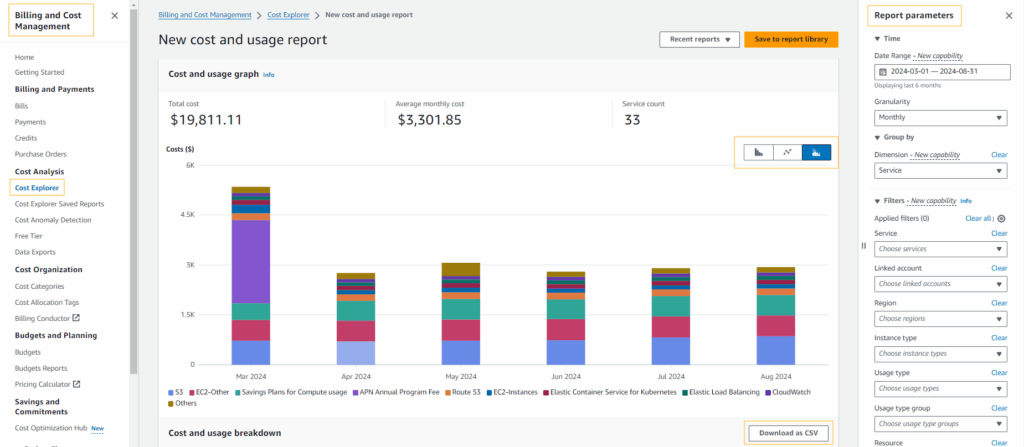The image size is (1024, 447).
Task: Save to report library
Action: coord(791,39)
